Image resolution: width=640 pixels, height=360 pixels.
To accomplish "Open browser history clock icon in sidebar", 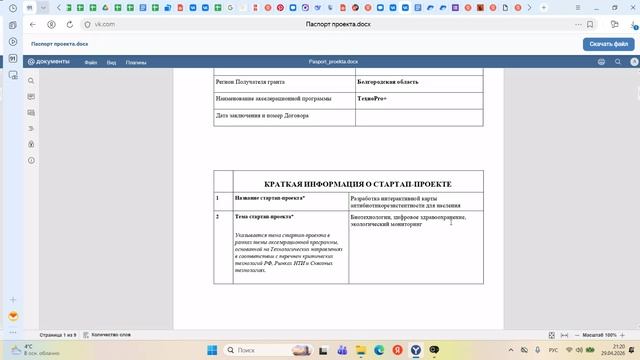I will click(x=13, y=8).
